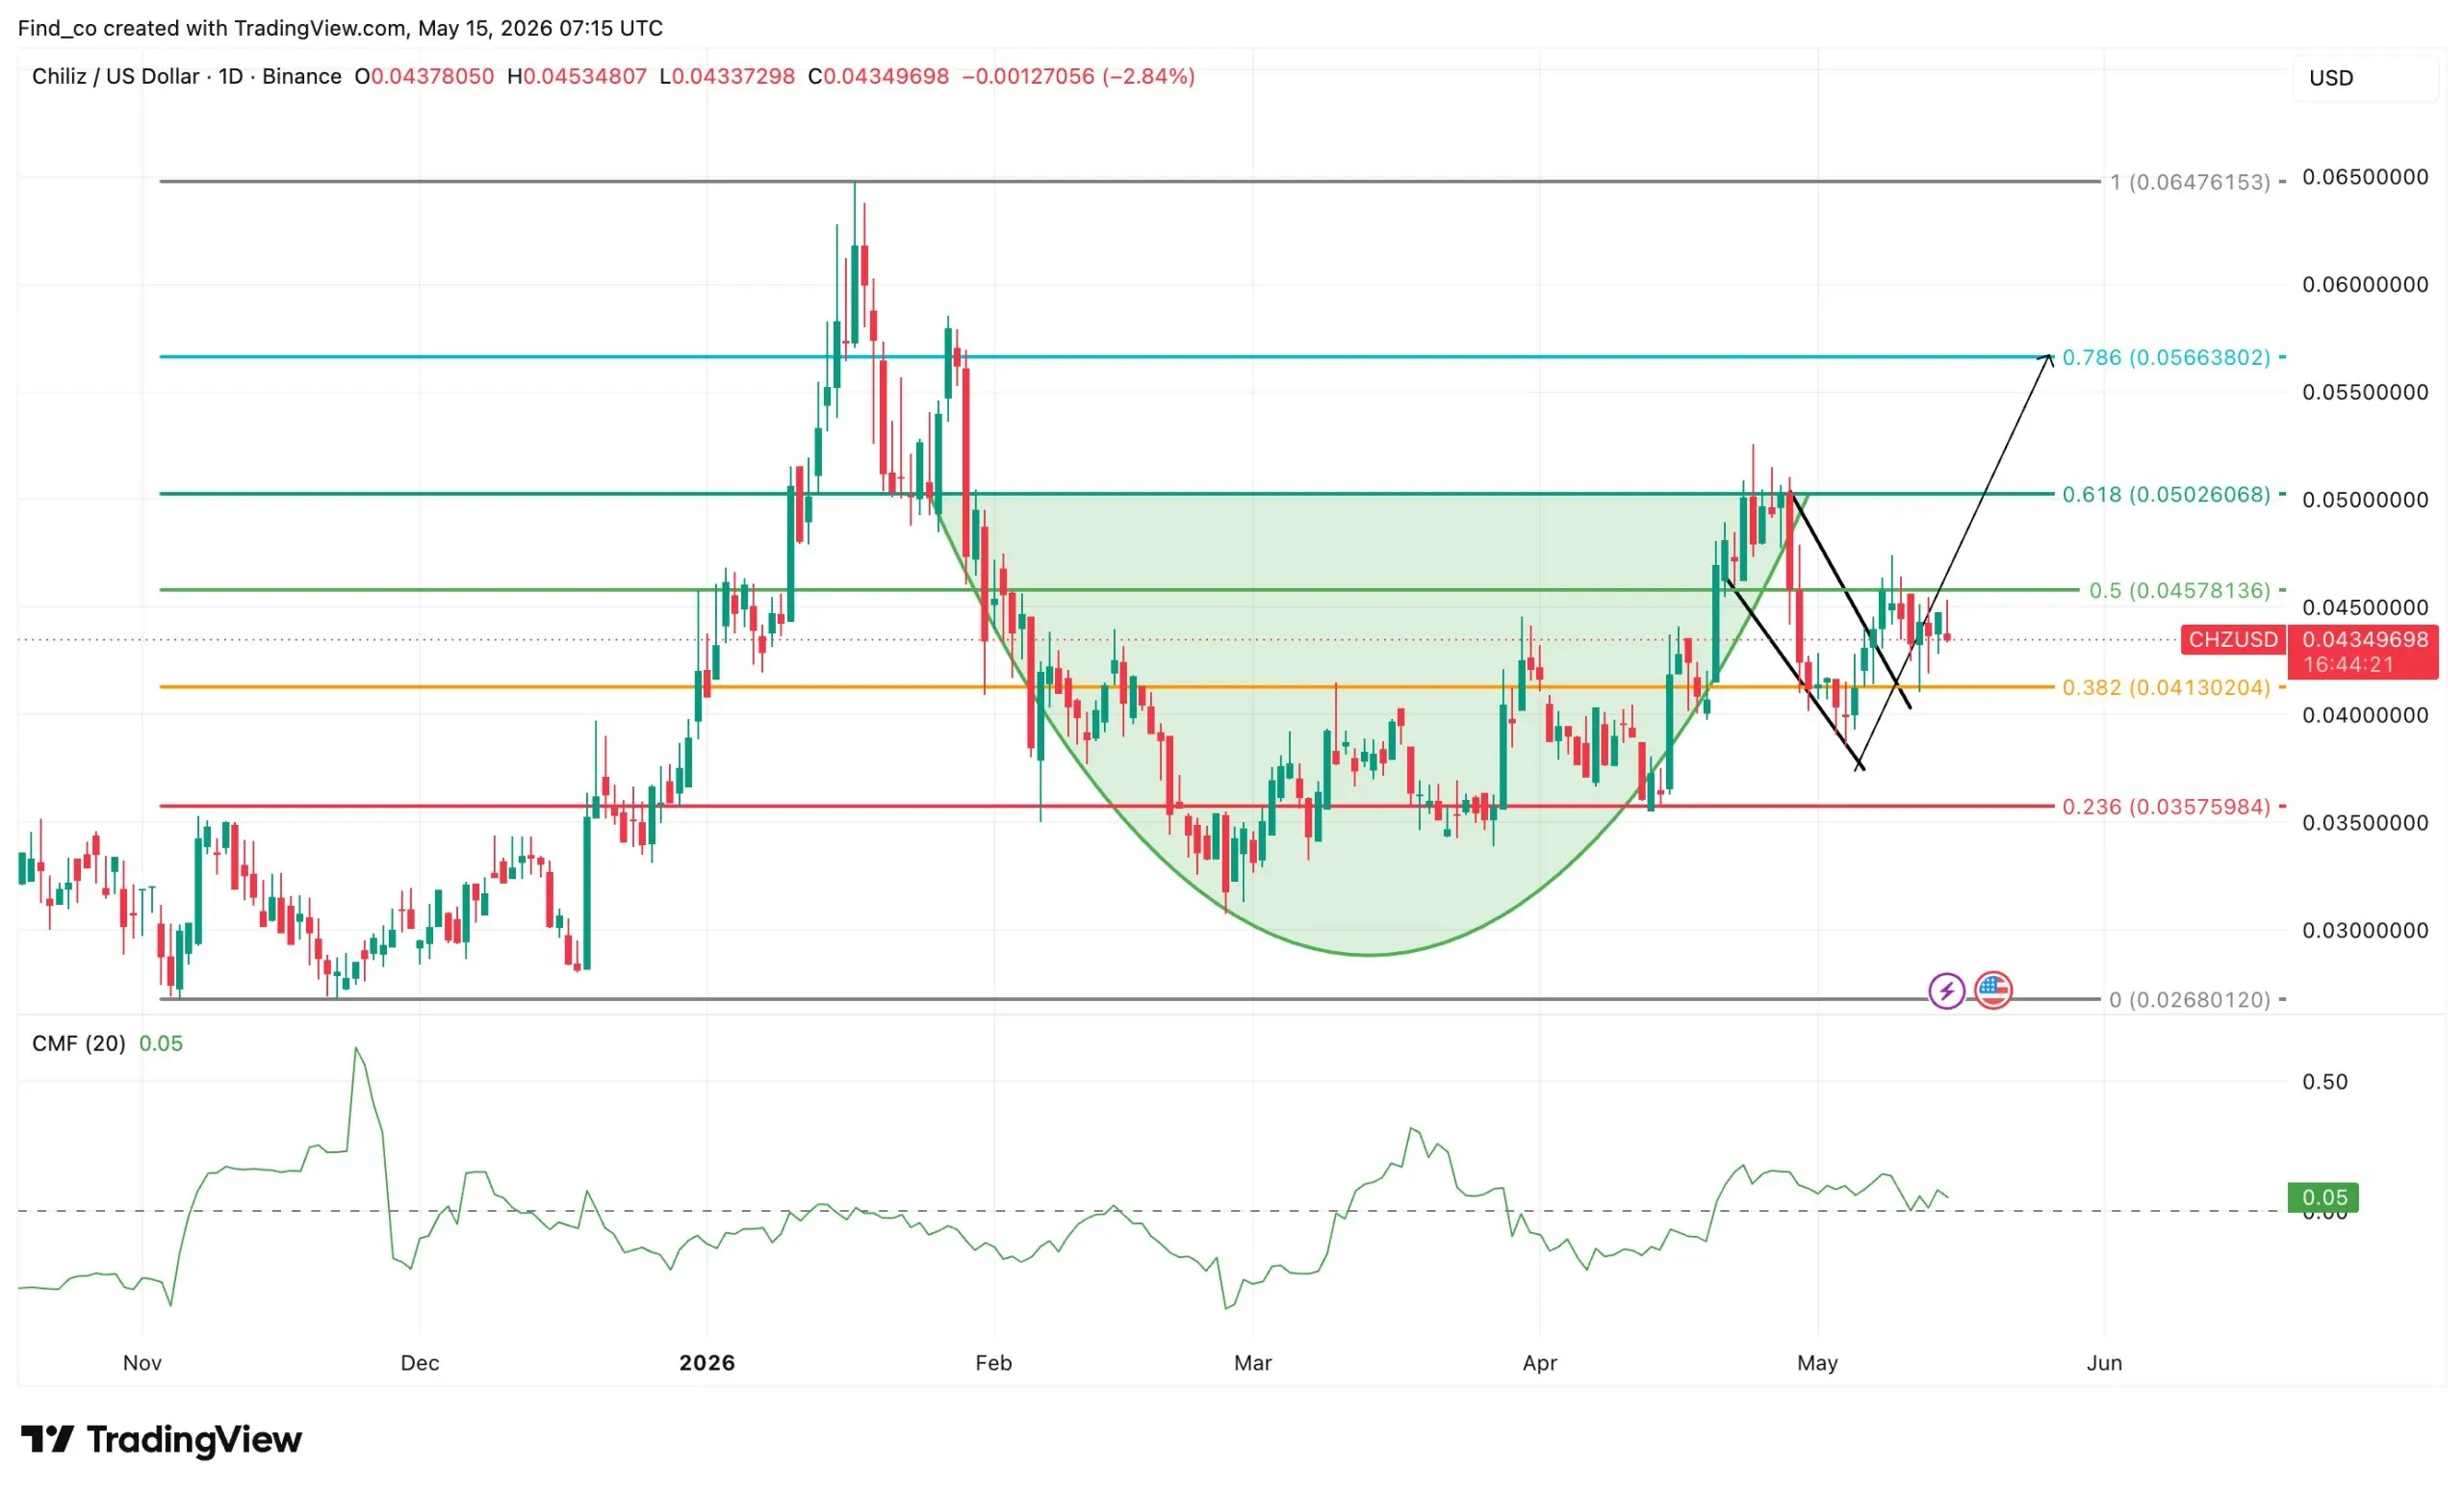This screenshot has width=2464, height=1493.
Task: Click the candle countdown timer 16:44:21
Action: pos(2348,665)
